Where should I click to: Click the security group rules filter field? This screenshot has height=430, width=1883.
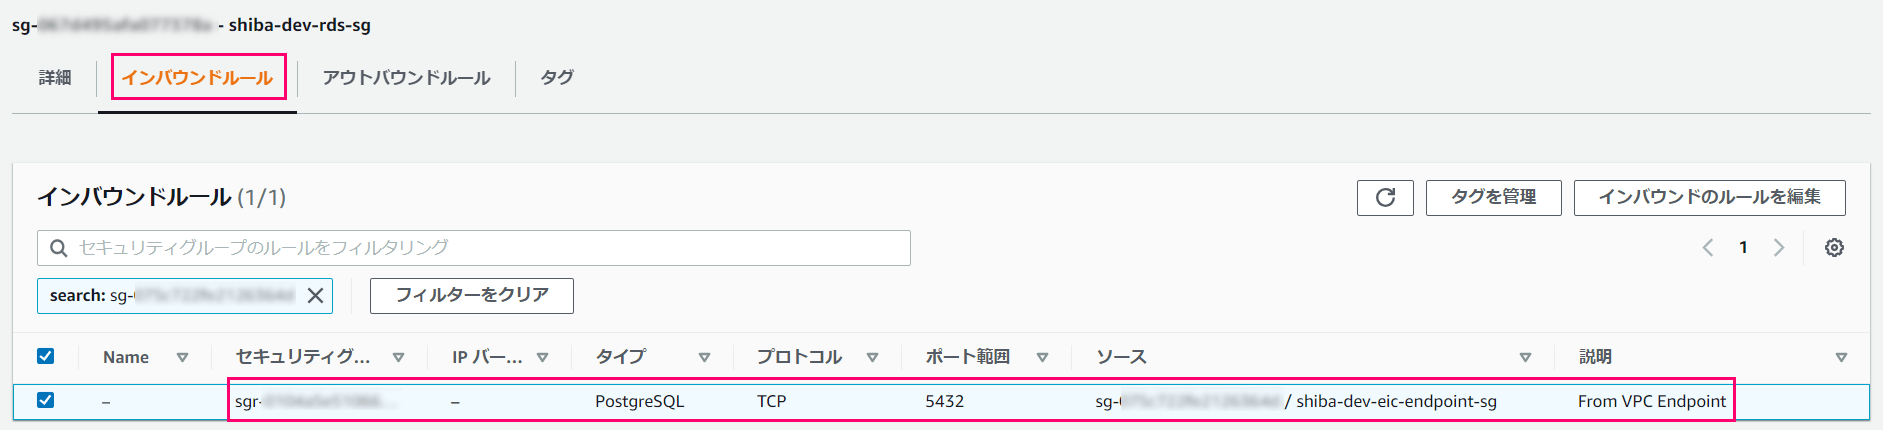(474, 248)
